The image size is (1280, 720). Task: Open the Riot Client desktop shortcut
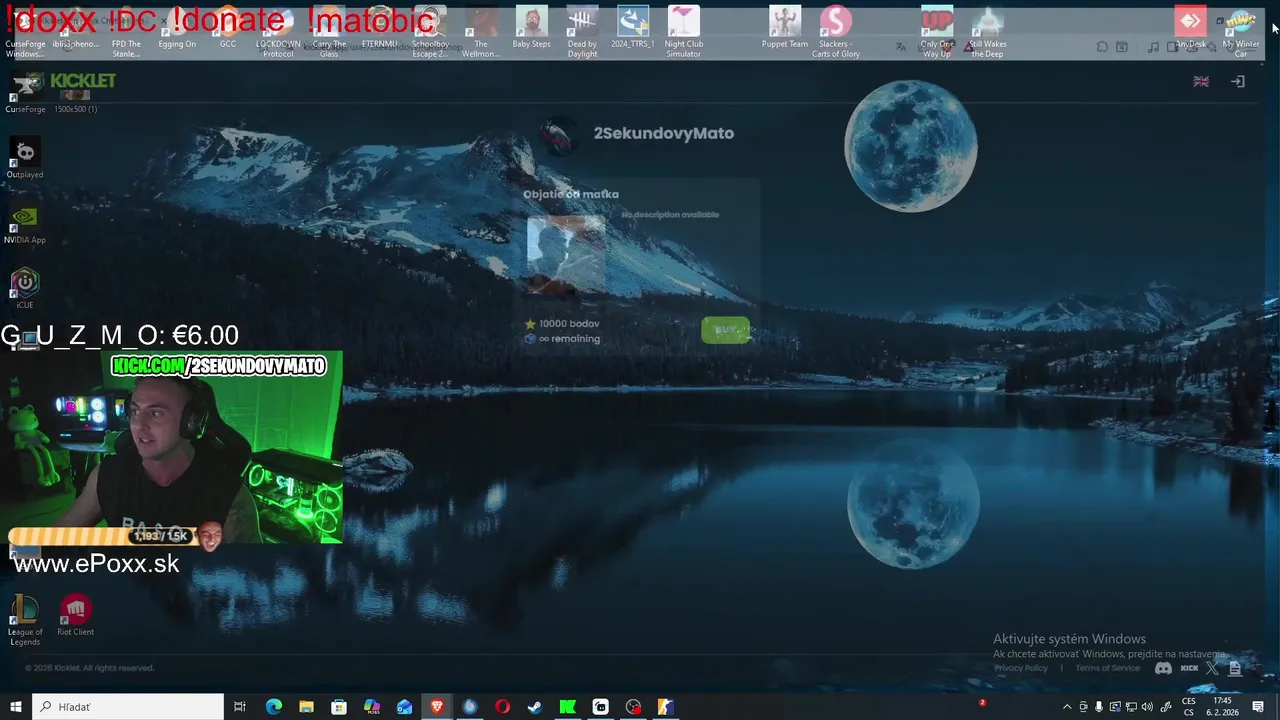(75, 615)
